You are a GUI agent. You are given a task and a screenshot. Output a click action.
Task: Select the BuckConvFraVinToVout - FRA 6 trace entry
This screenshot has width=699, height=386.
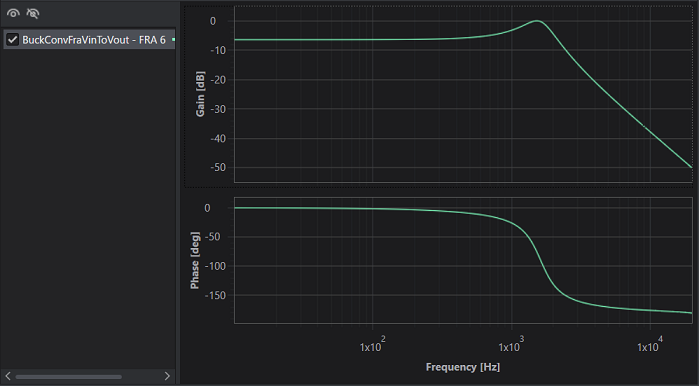[x=89, y=40]
